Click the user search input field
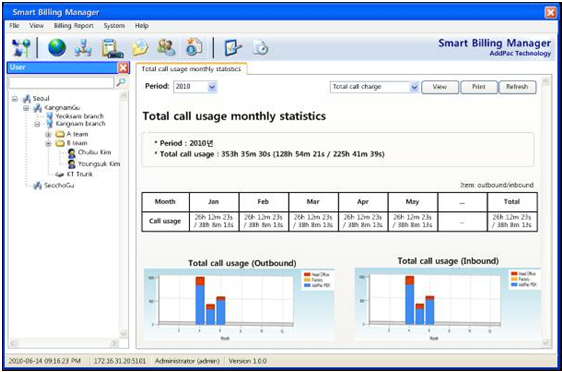This screenshot has height=372, width=562. click(61, 83)
